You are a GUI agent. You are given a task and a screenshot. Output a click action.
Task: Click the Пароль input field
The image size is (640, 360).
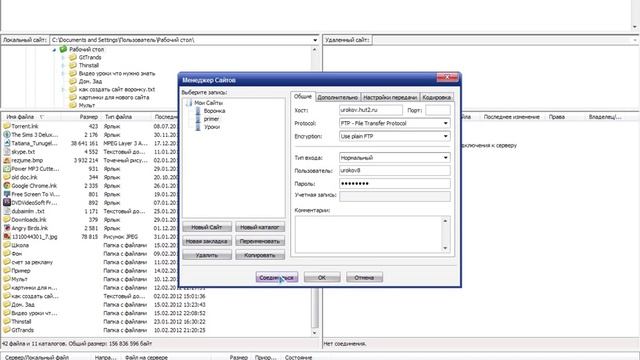[395, 184]
